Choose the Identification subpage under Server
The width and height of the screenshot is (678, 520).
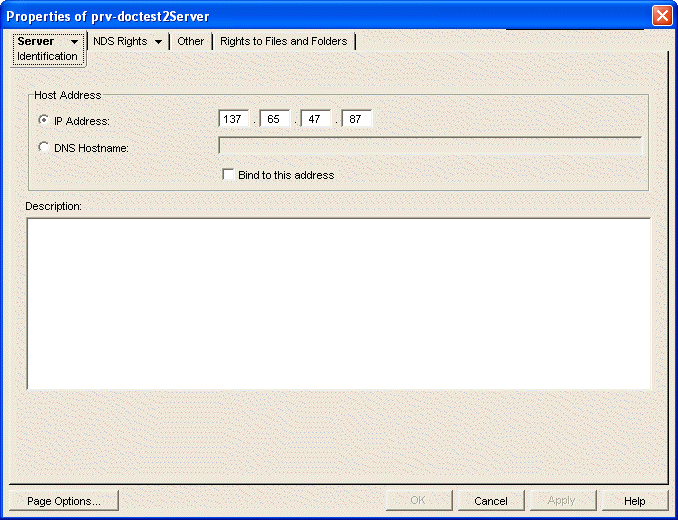click(x=47, y=56)
